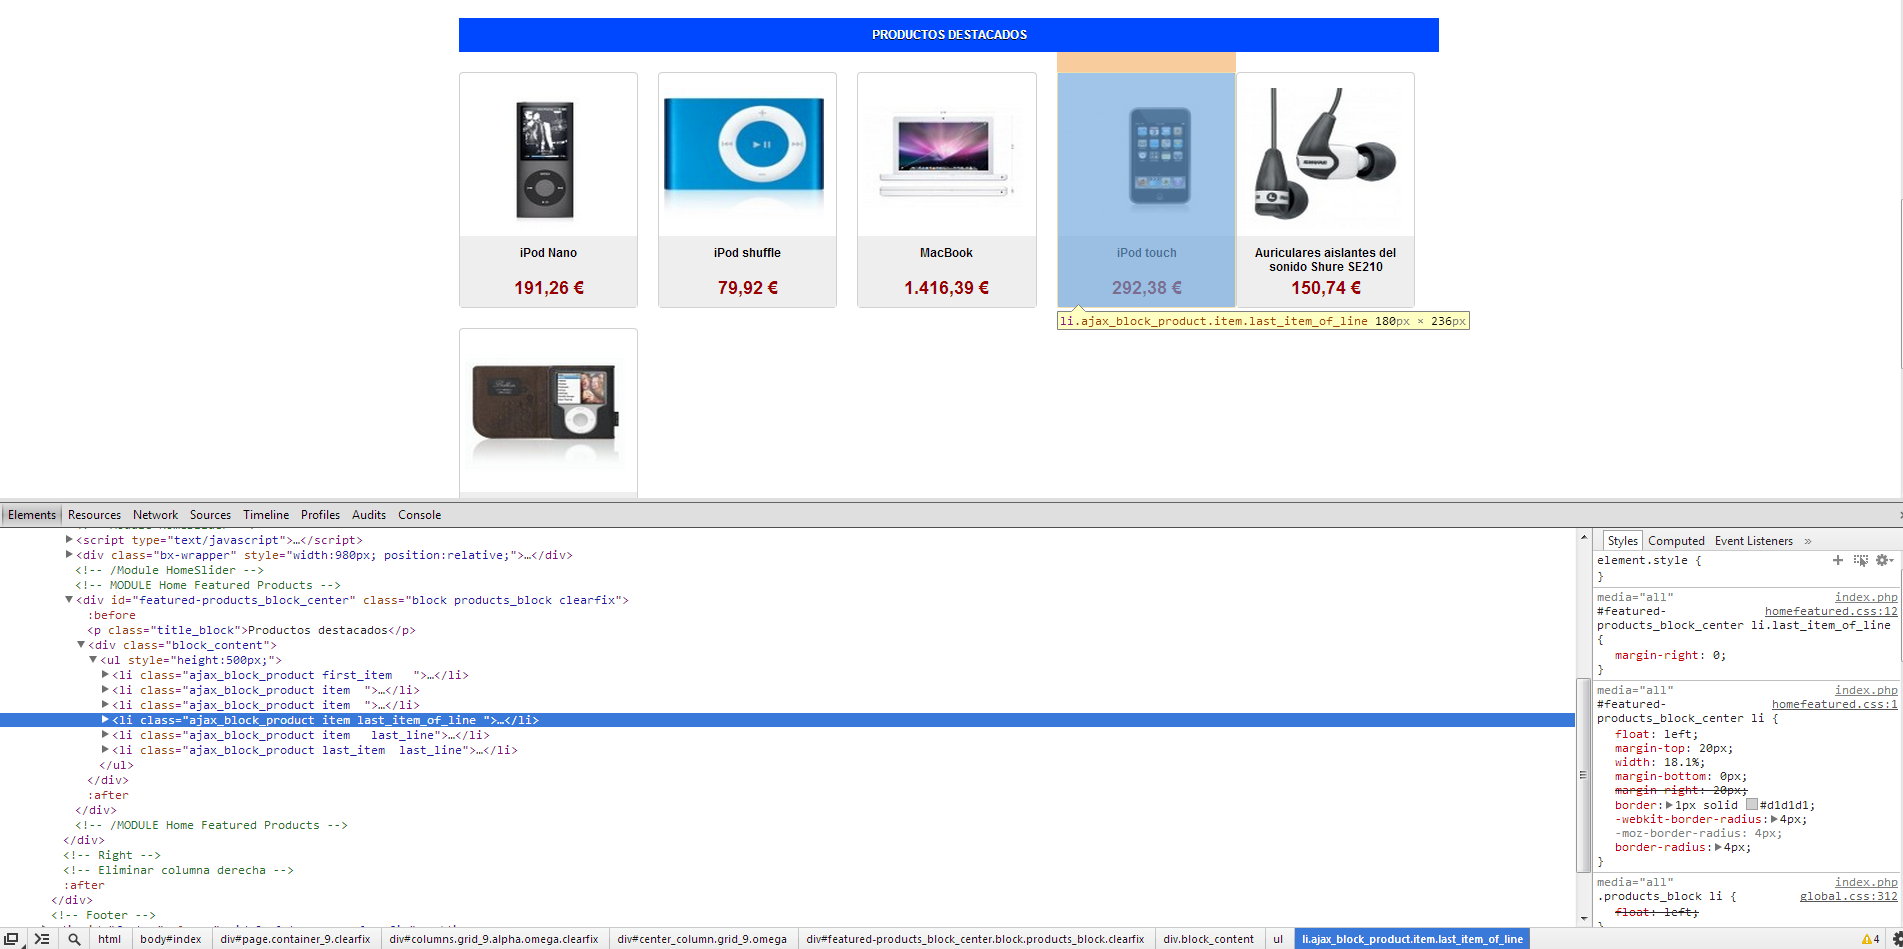Expand the 'last_item last_line' li node
Viewport: 1903px width, 949px height.
click(105, 750)
